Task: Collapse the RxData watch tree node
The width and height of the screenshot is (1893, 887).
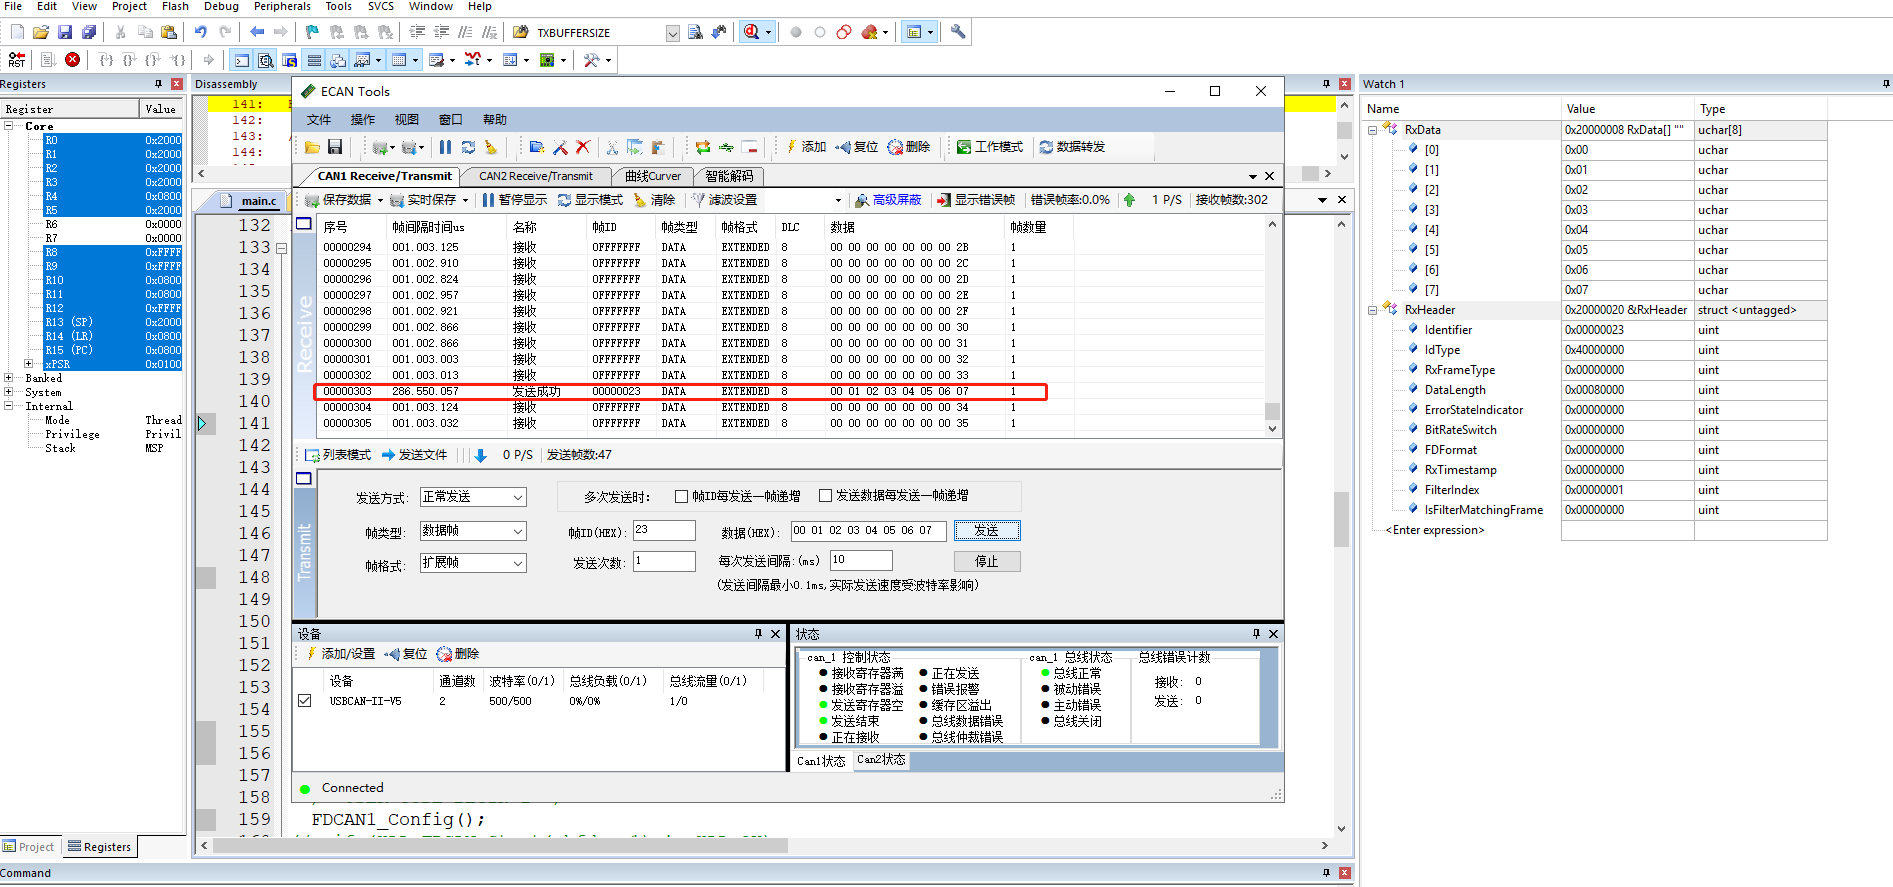Action: click(x=1372, y=130)
